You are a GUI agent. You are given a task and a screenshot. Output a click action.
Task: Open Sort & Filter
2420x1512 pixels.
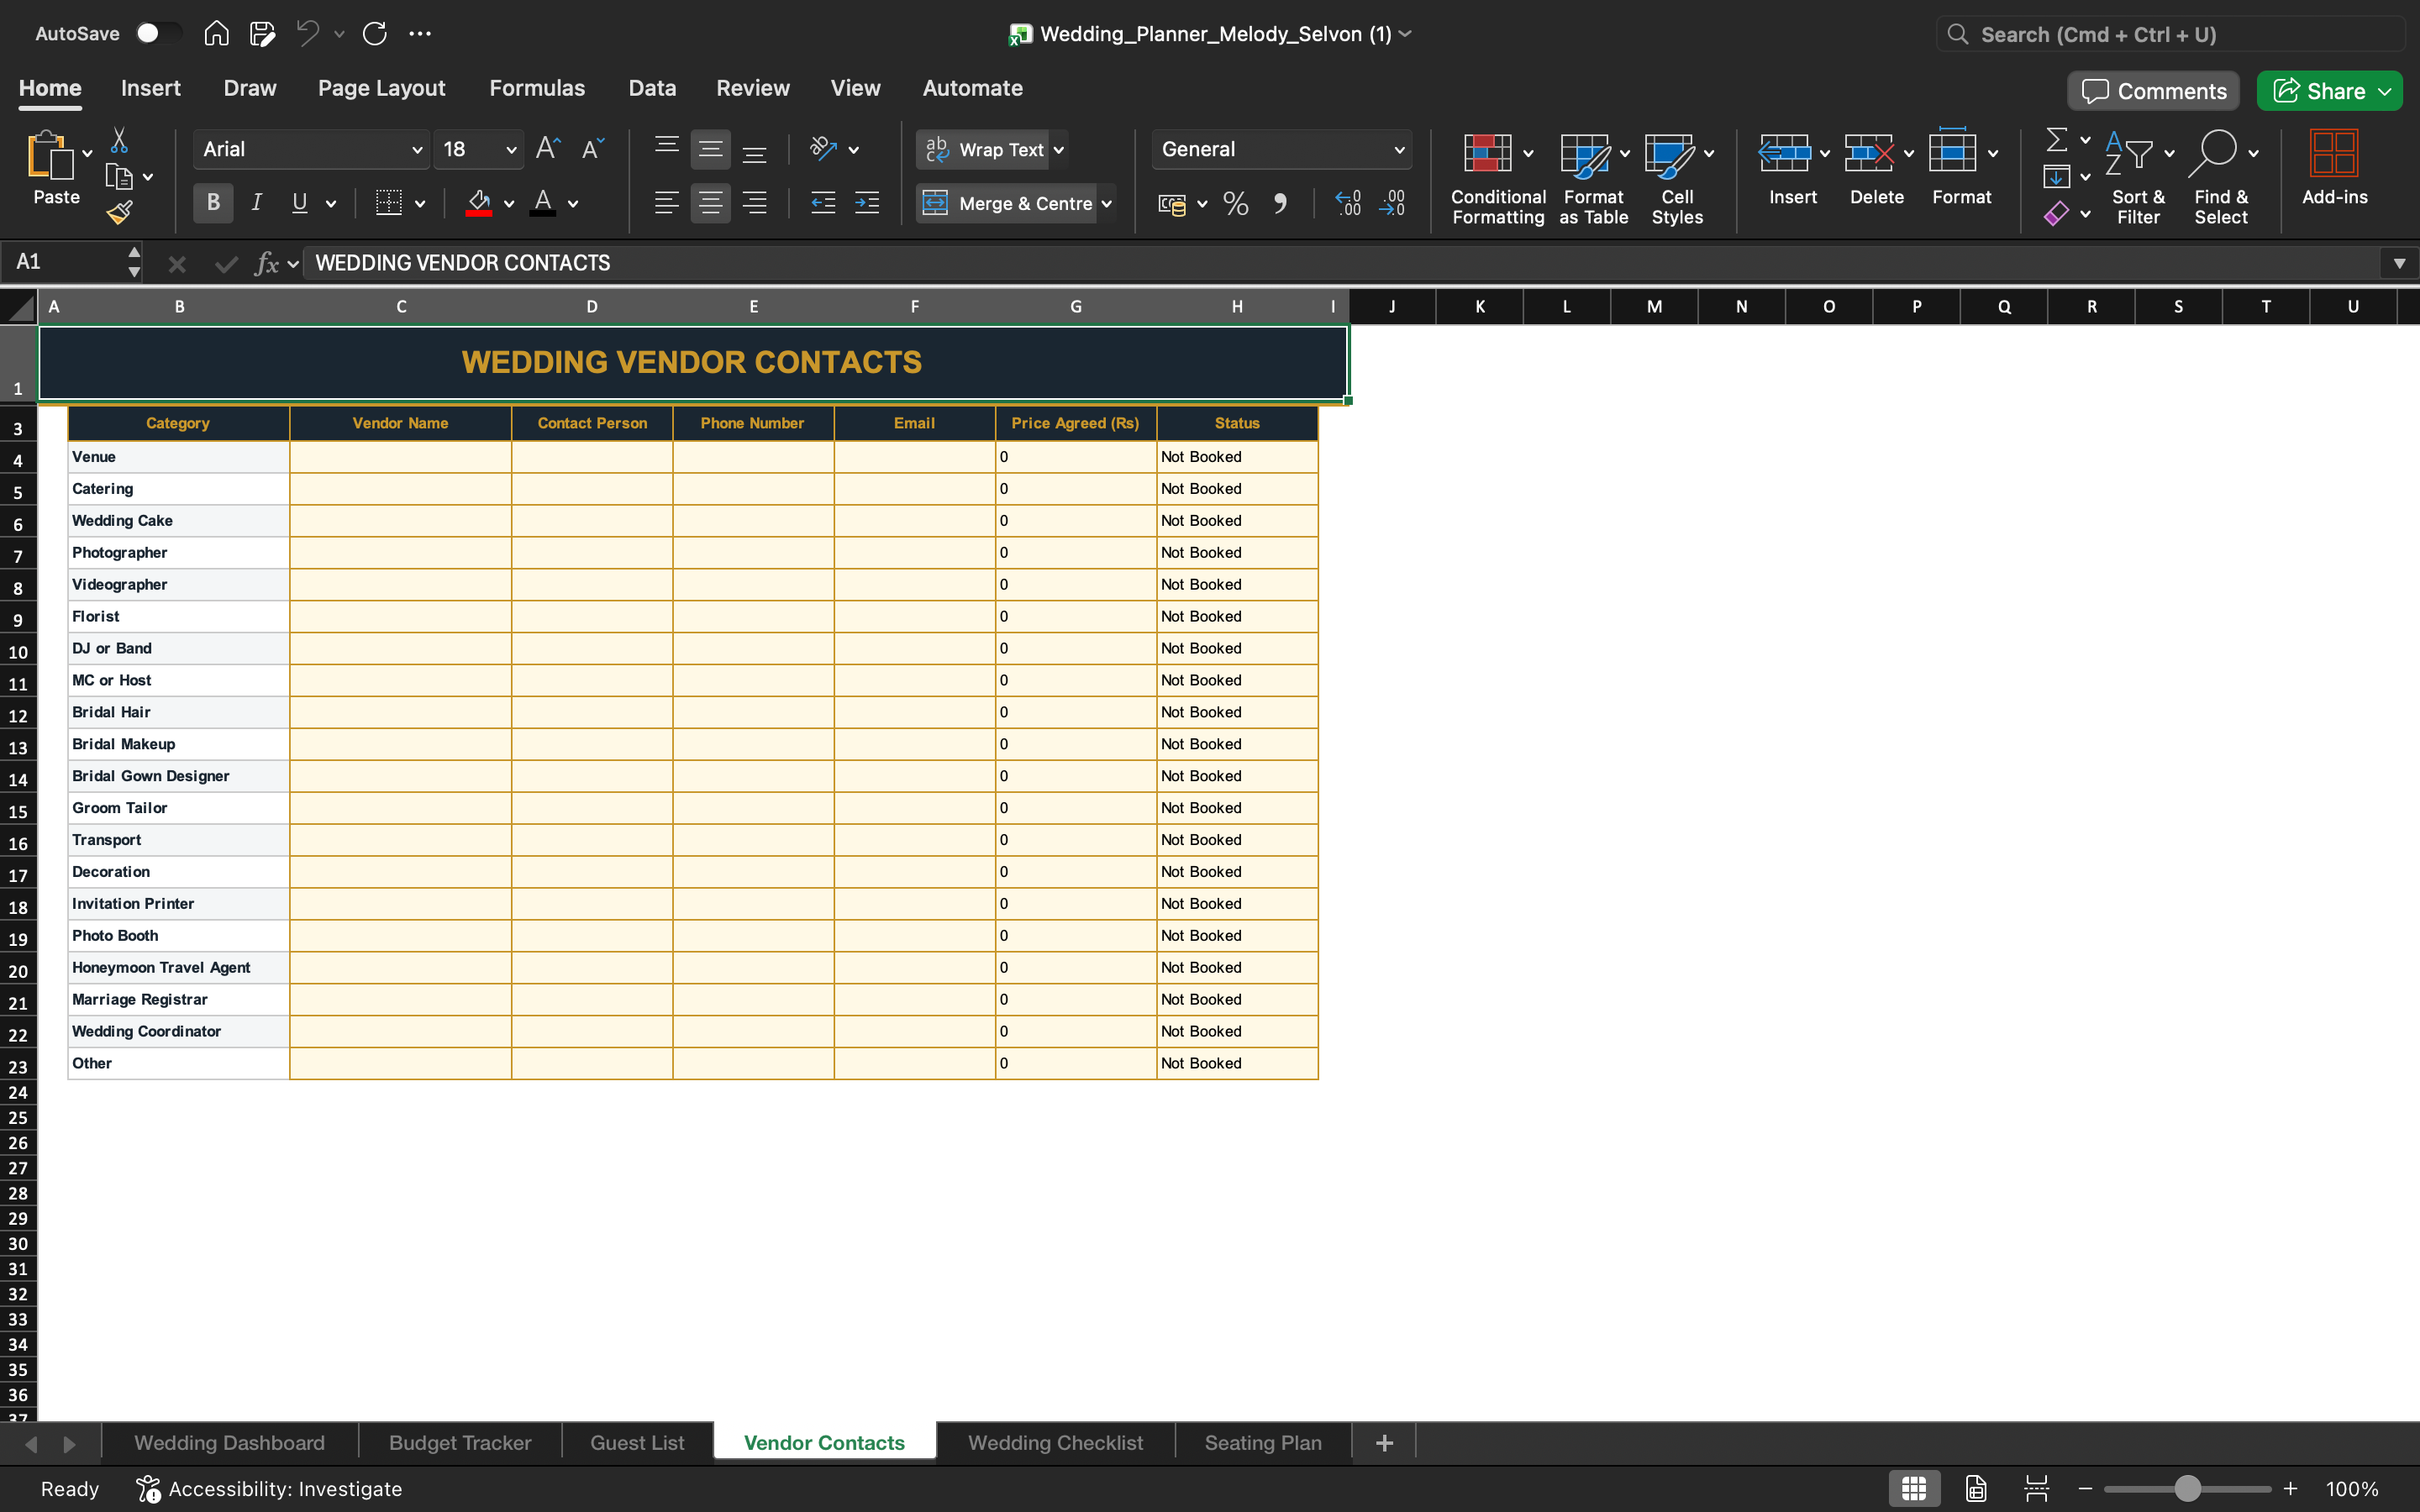2138,178
